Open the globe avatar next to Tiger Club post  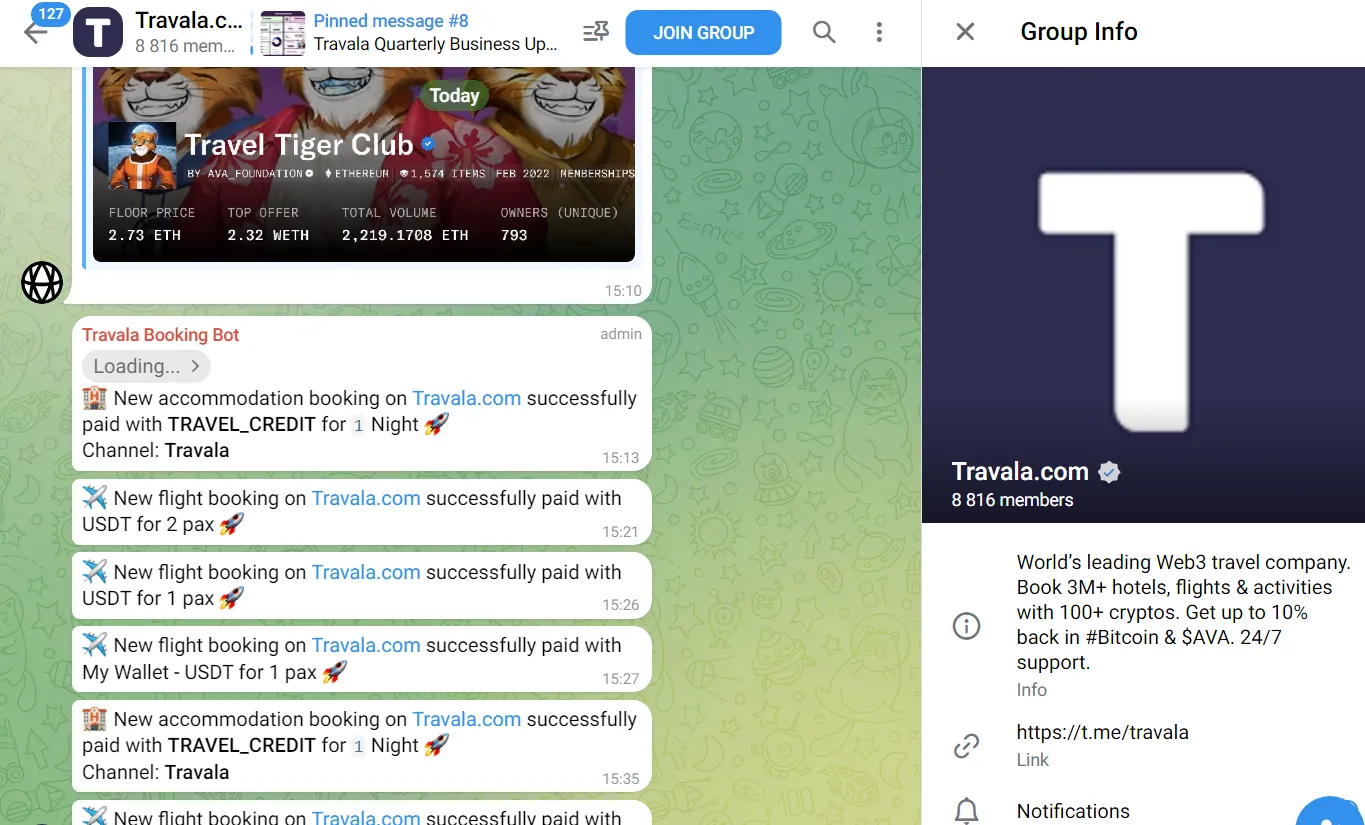(x=42, y=283)
